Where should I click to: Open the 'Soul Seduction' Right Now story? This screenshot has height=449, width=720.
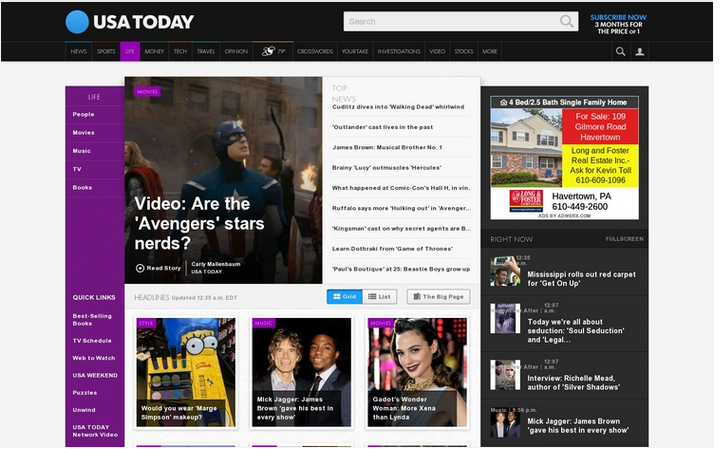(x=576, y=331)
